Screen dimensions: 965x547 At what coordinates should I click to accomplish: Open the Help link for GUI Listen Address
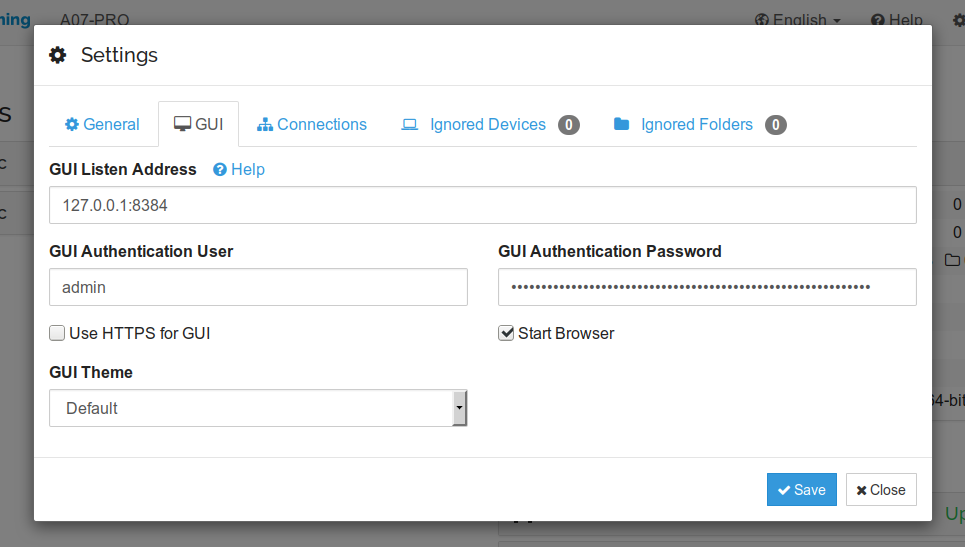pyautogui.click(x=247, y=170)
